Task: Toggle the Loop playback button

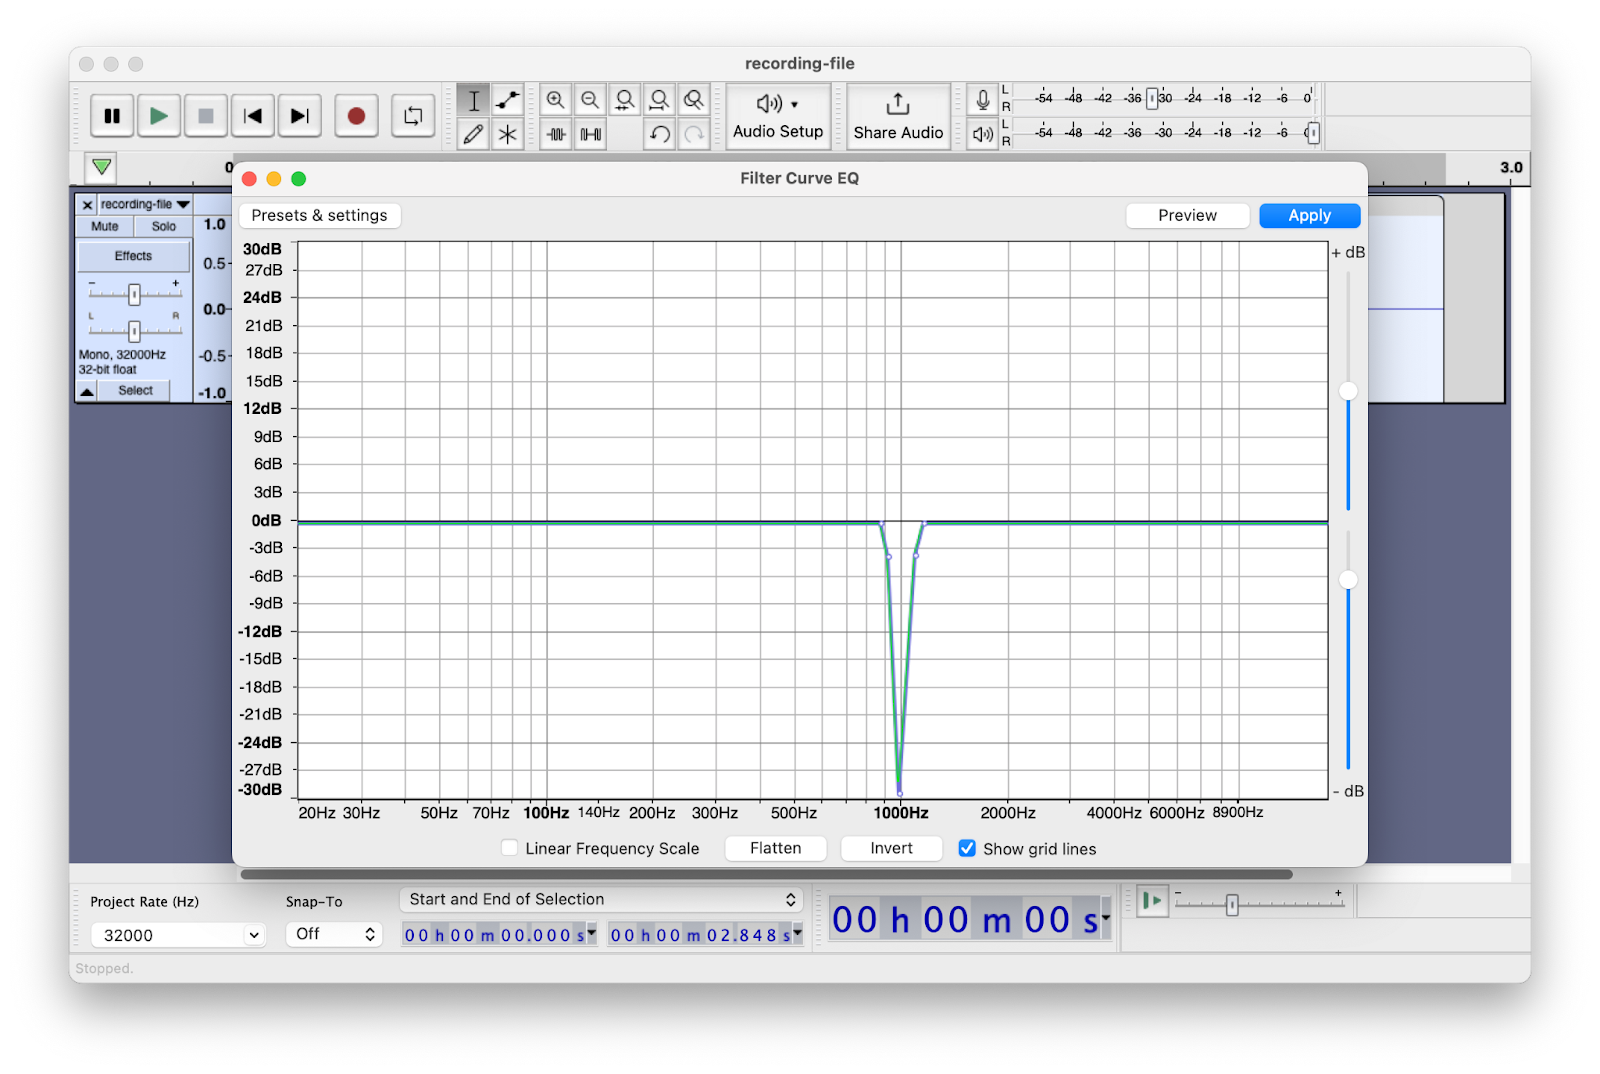Action: (413, 116)
